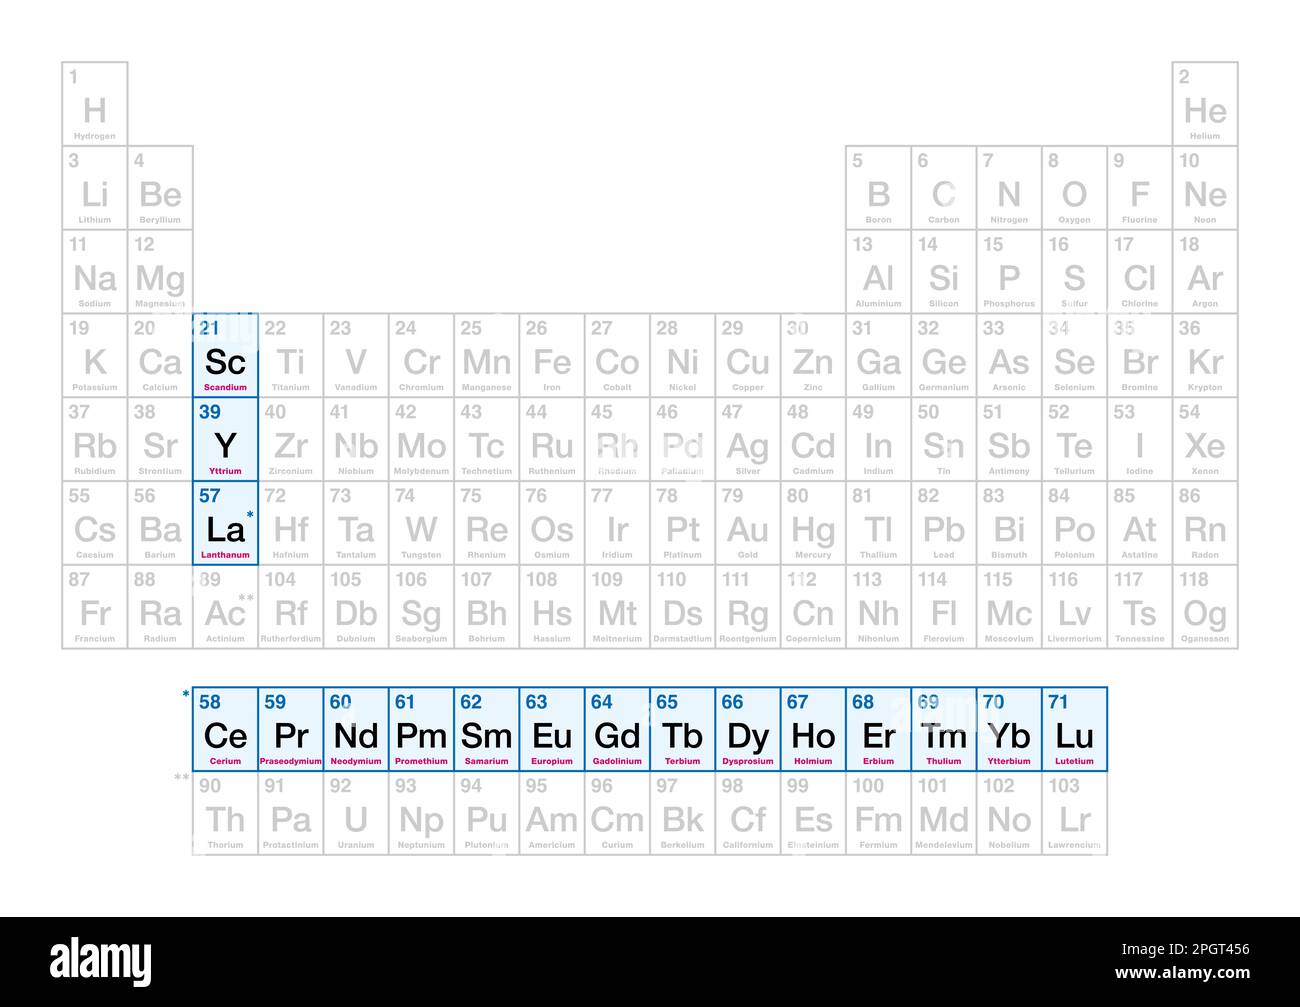The width and height of the screenshot is (1300, 1007).
Task: Select the Oganesson (Og) cell
Action: coord(1205,607)
